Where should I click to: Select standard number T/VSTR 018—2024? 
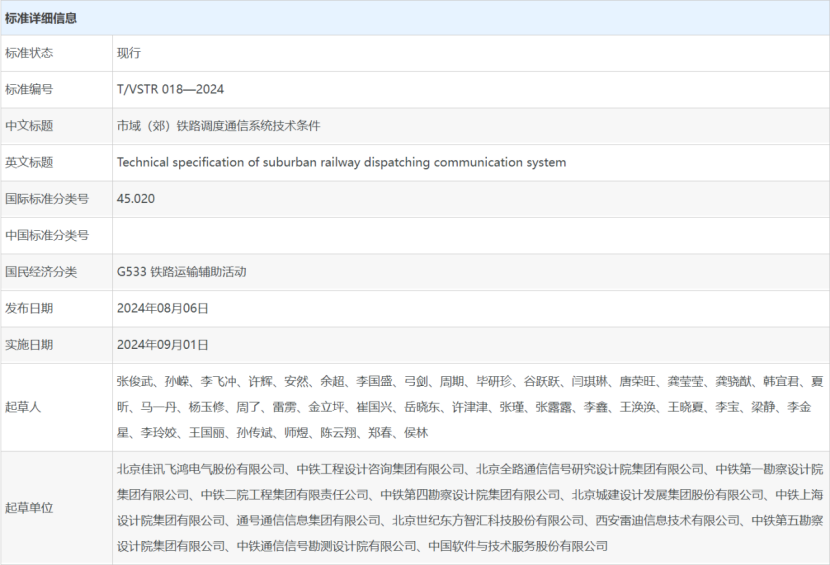click(170, 89)
